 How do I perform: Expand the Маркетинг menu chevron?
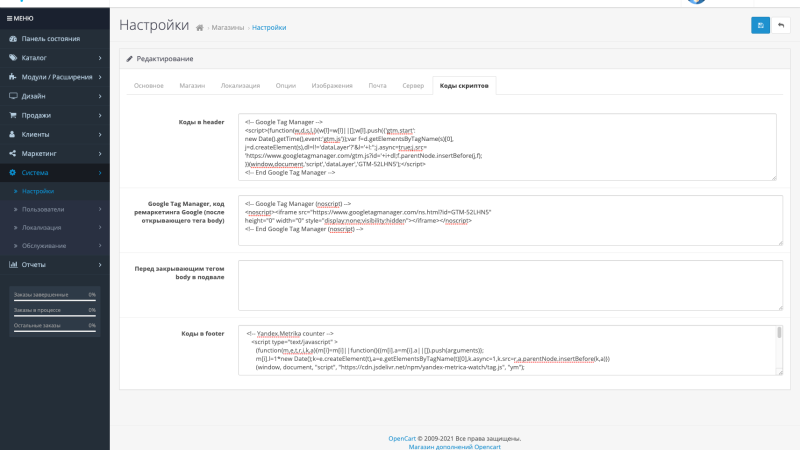100,154
